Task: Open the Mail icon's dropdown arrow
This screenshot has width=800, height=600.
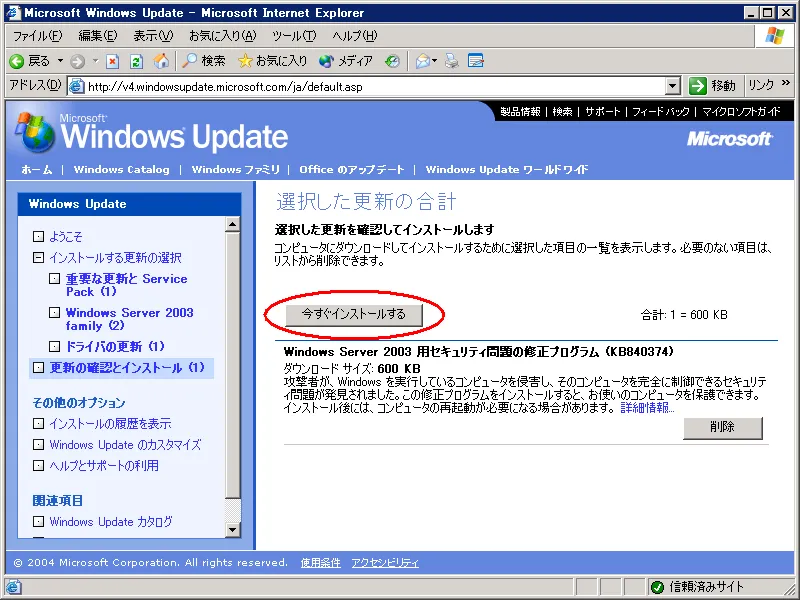Action: [x=436, y=61]
